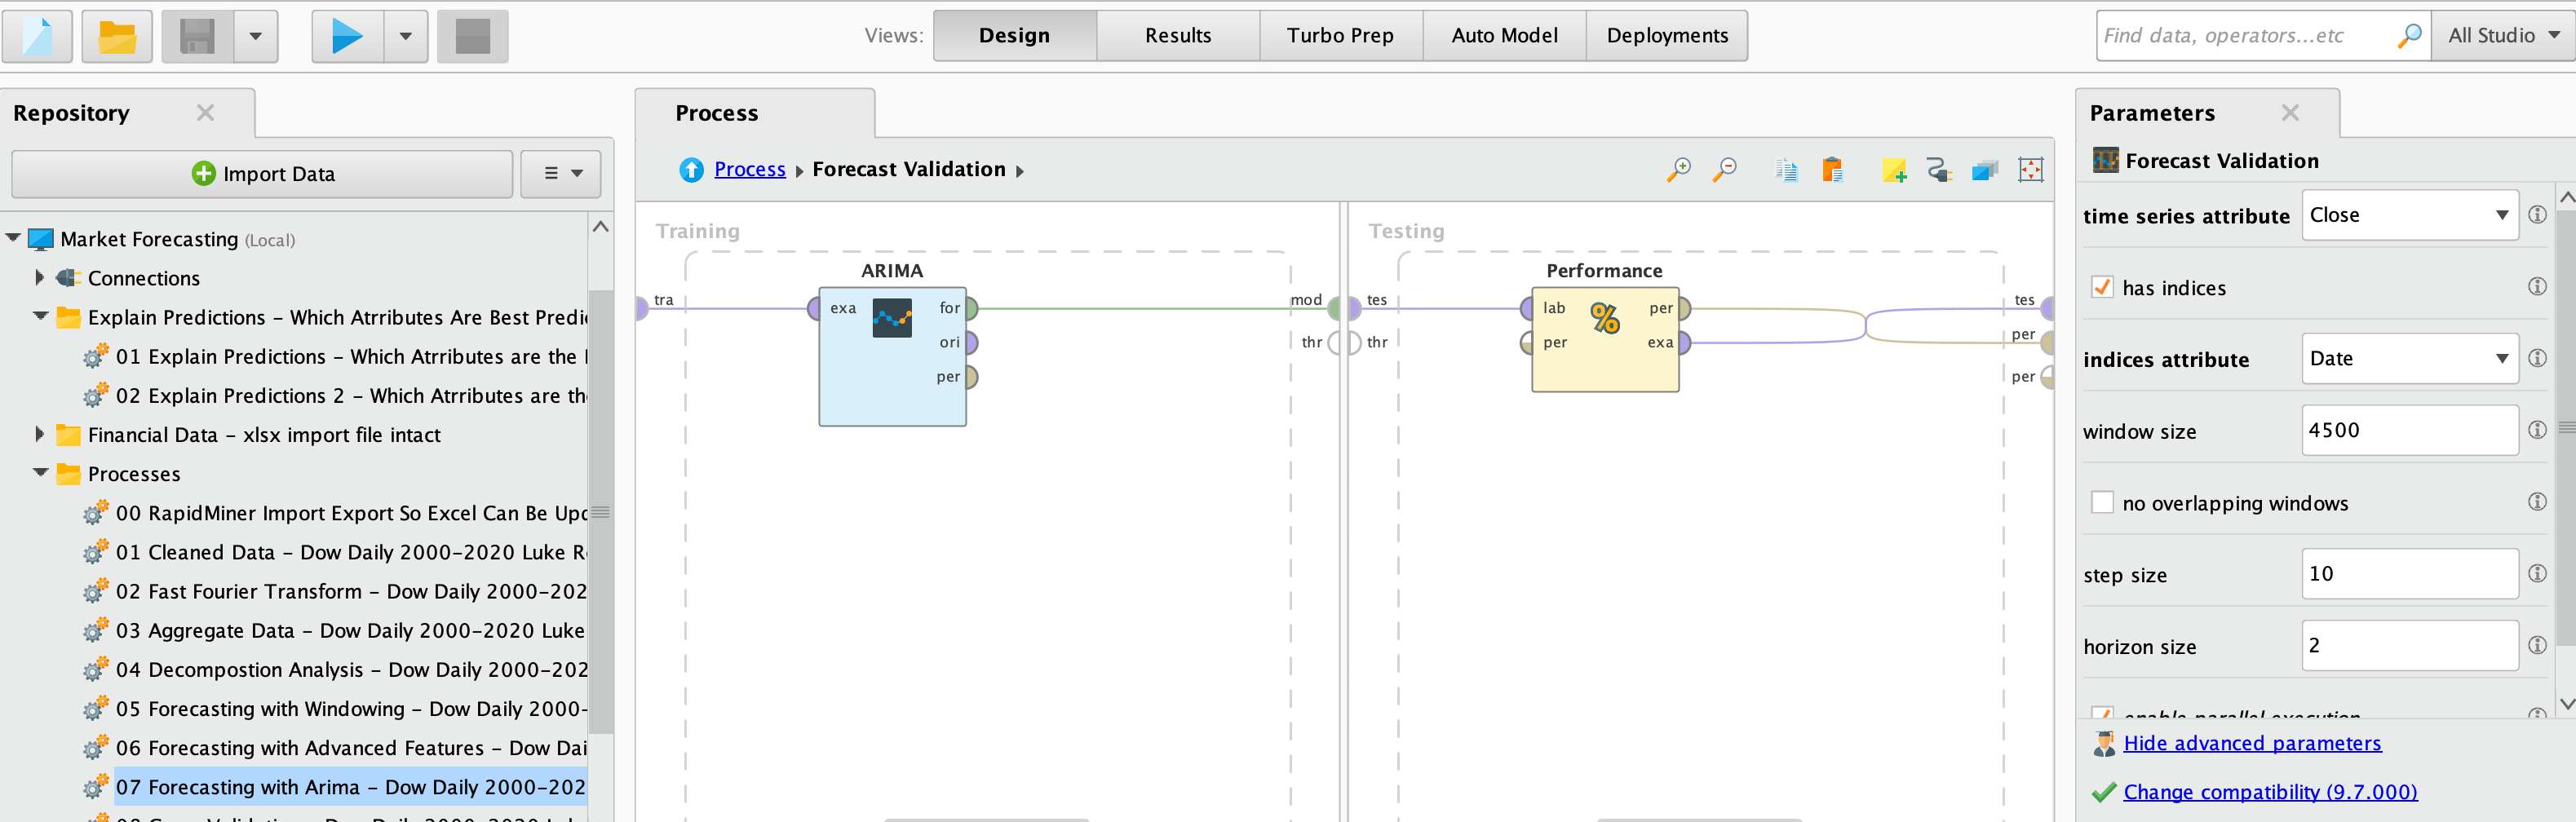Show info for horizon size parameter
The width and height of the screenshot is (2576, 822).
point(2537,645)
